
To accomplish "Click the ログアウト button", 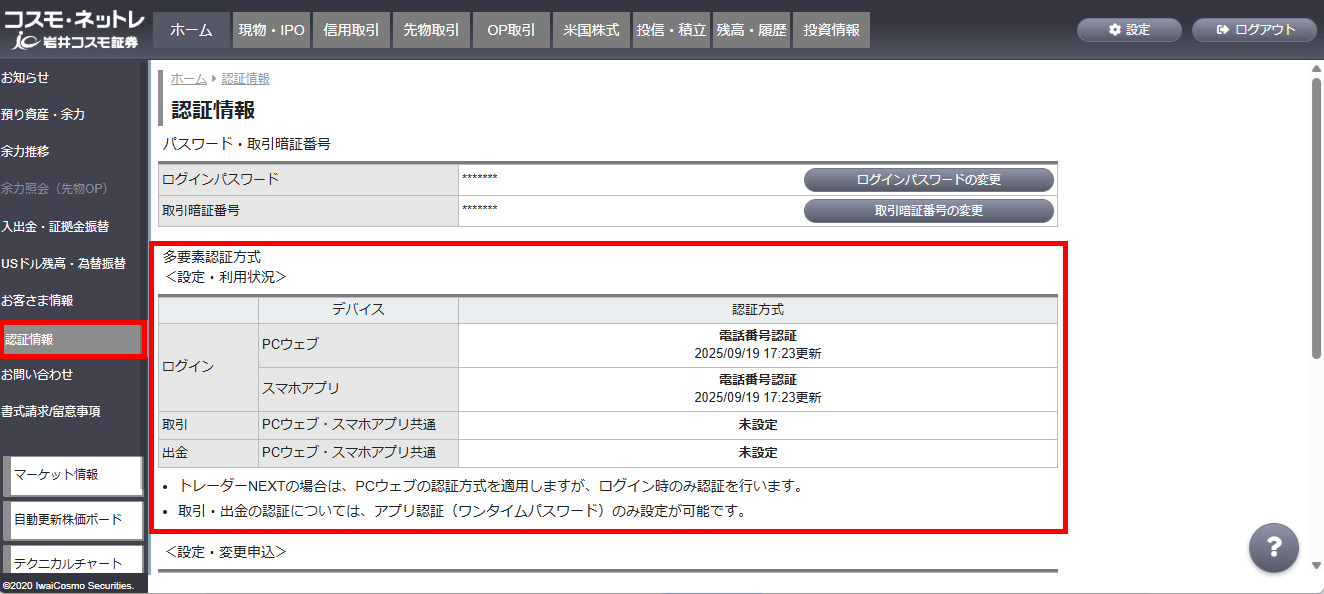I will tap(1256, 30).
